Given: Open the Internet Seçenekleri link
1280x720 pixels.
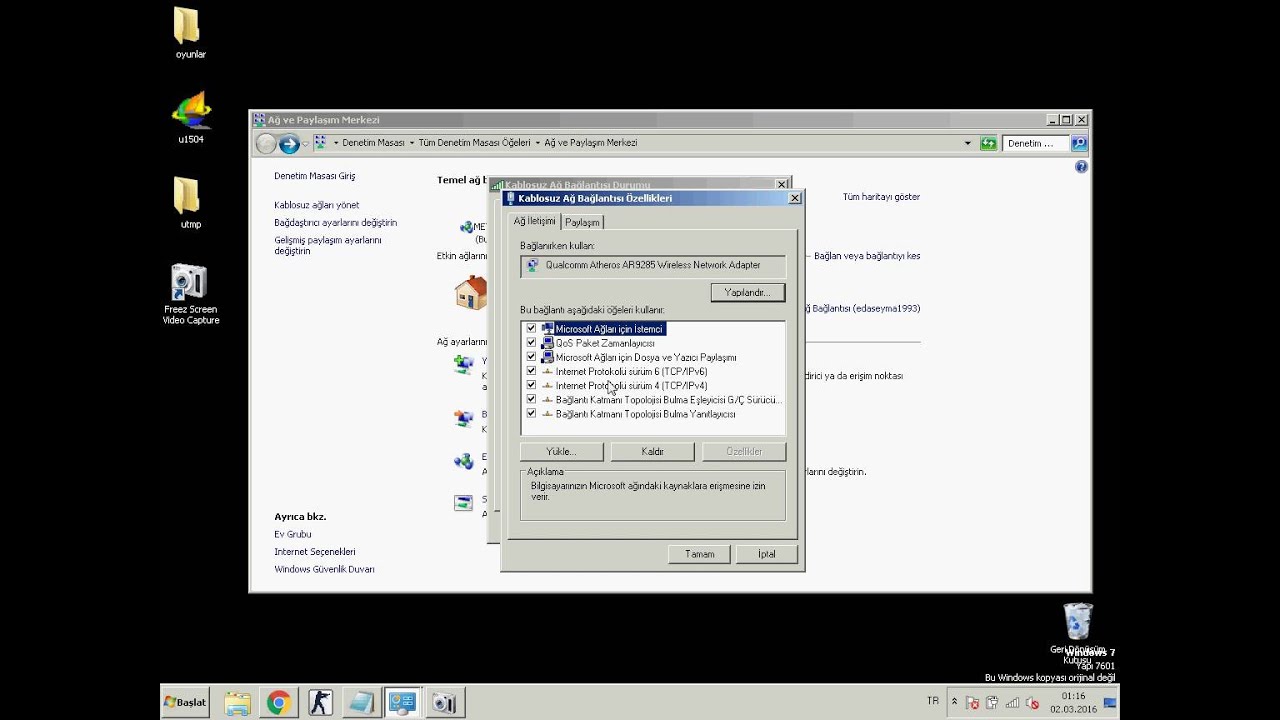Looking at the screenshot, I should [315, 552].
